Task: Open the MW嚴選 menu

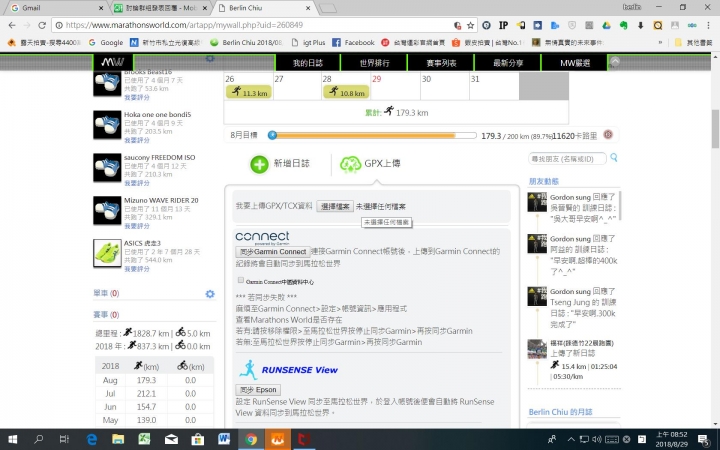Action: 574,63
